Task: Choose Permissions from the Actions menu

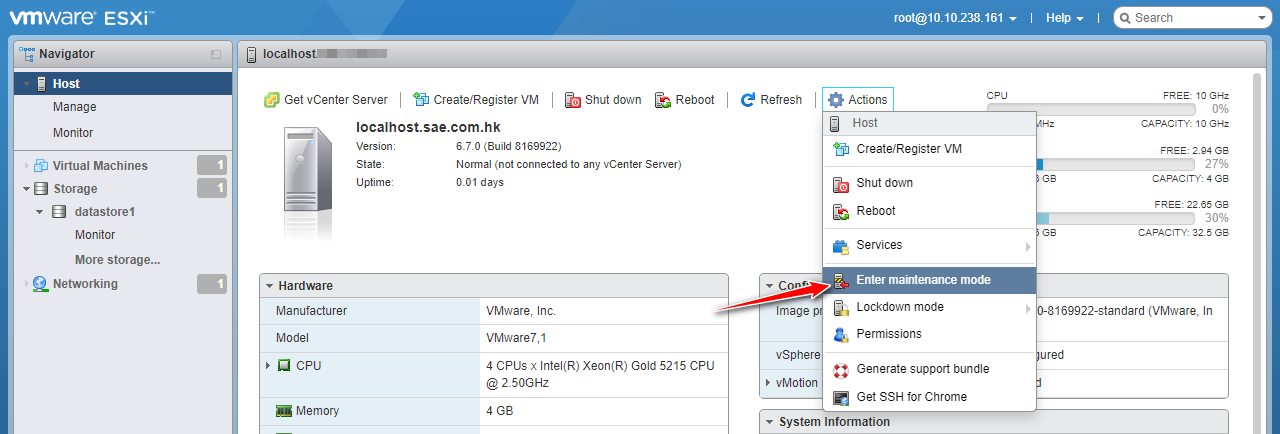Action: click(889, 334)
